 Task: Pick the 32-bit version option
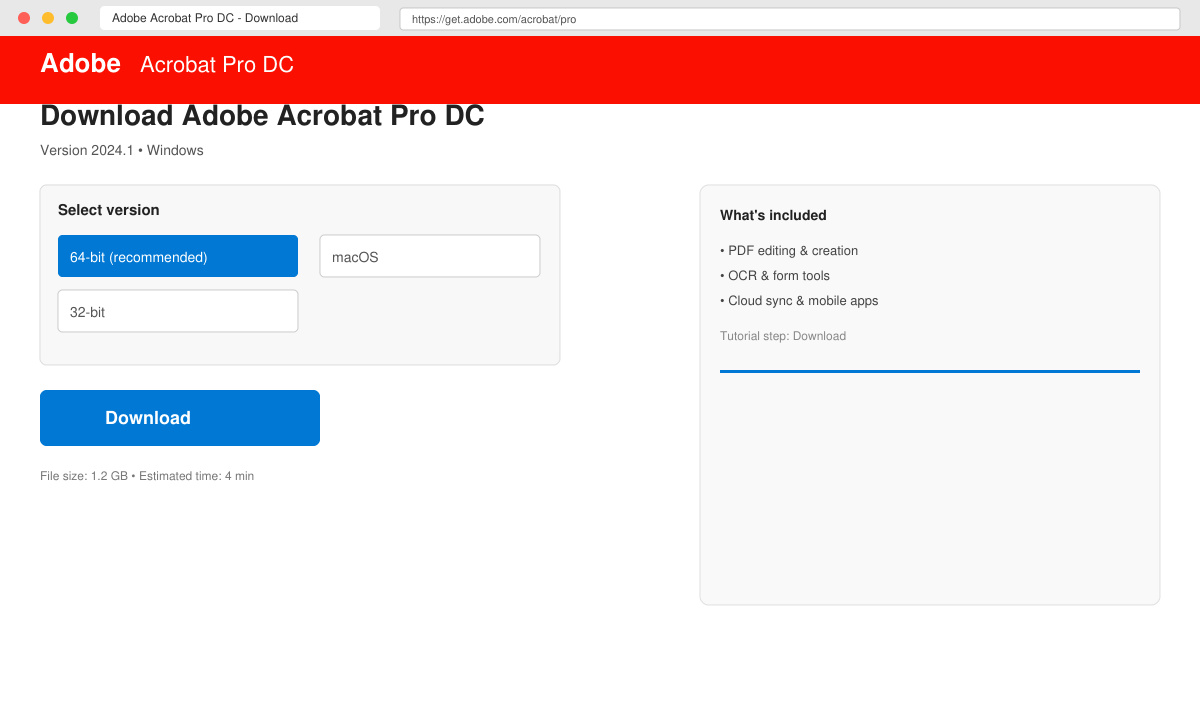click(x=178, y=311)
